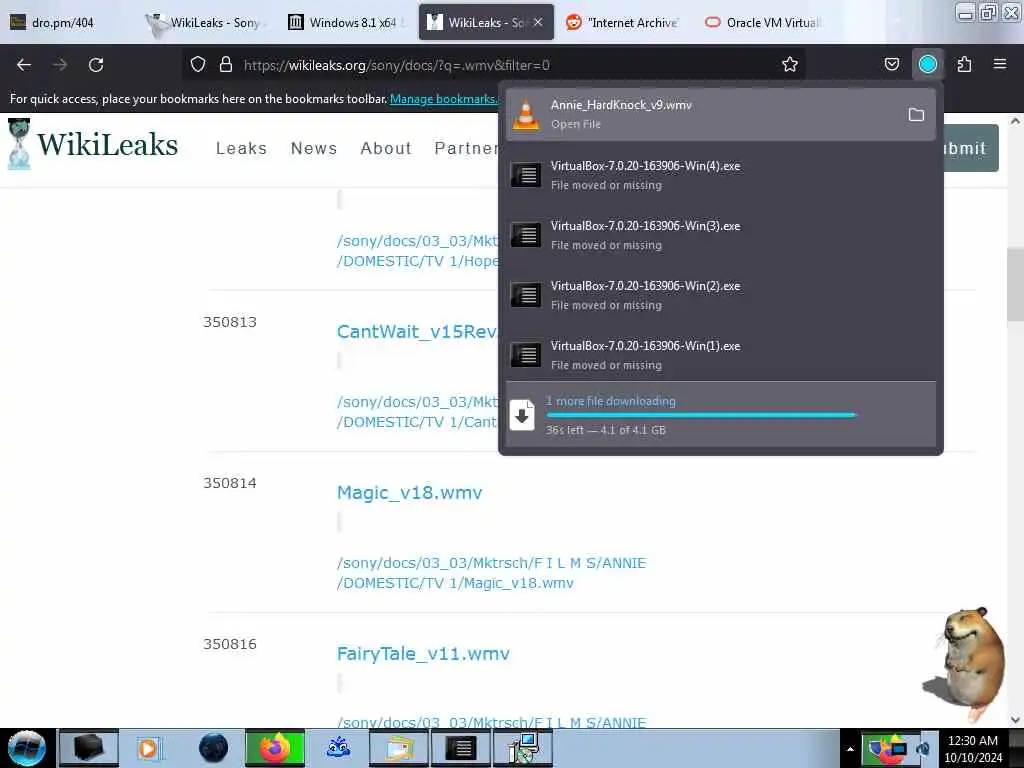Open the extensions puzzle icon

(x=964, y=64)
